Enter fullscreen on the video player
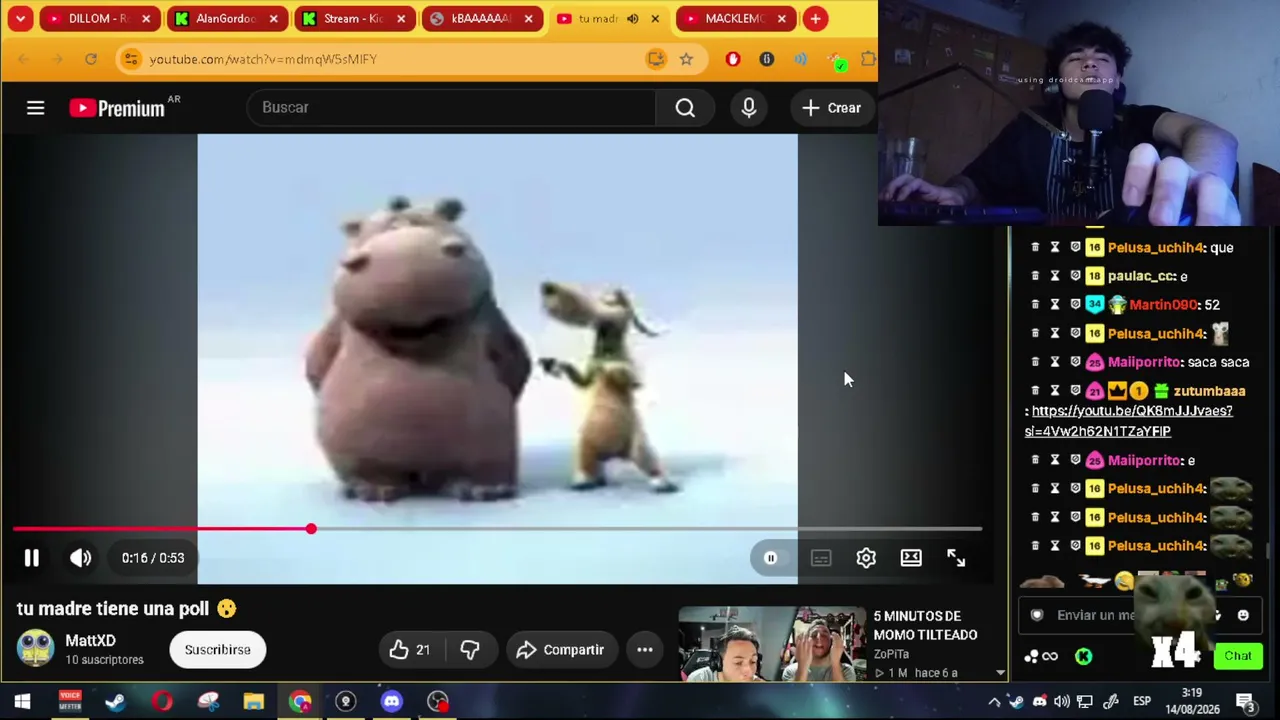This screenshot has width=1280, height=720. (x=956, y=558)
